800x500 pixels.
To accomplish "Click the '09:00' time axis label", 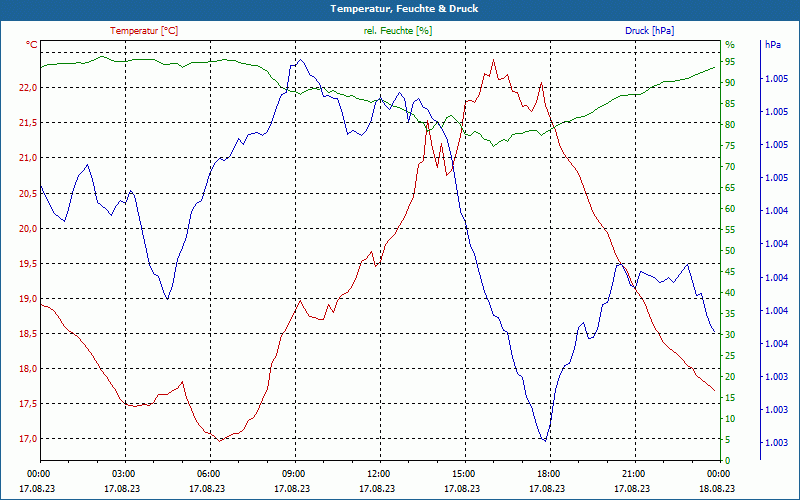I will click(293, 473).
